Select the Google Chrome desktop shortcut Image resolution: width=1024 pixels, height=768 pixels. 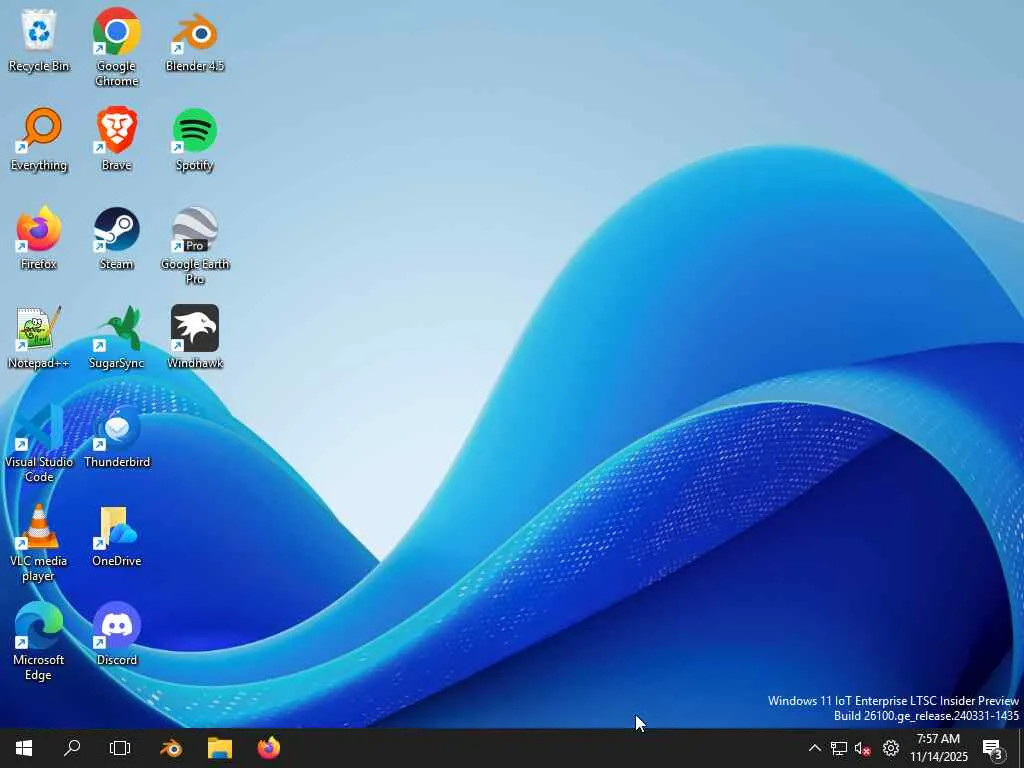coord(116,47)
